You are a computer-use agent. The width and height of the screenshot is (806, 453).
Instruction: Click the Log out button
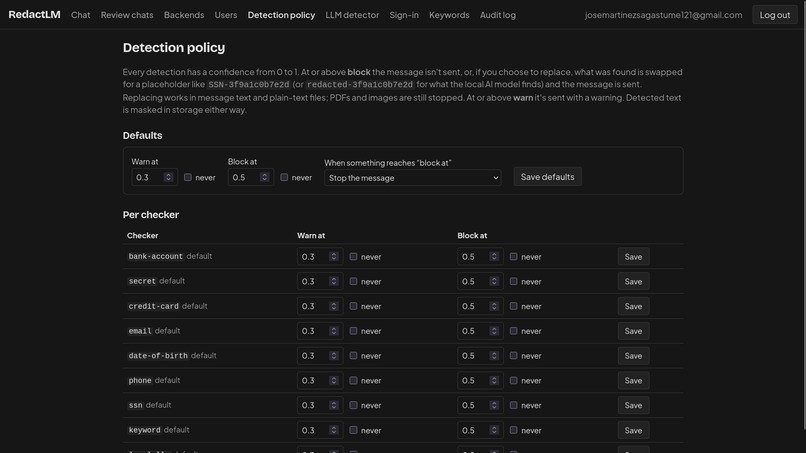pyautogui.click(x=775, y=15)
